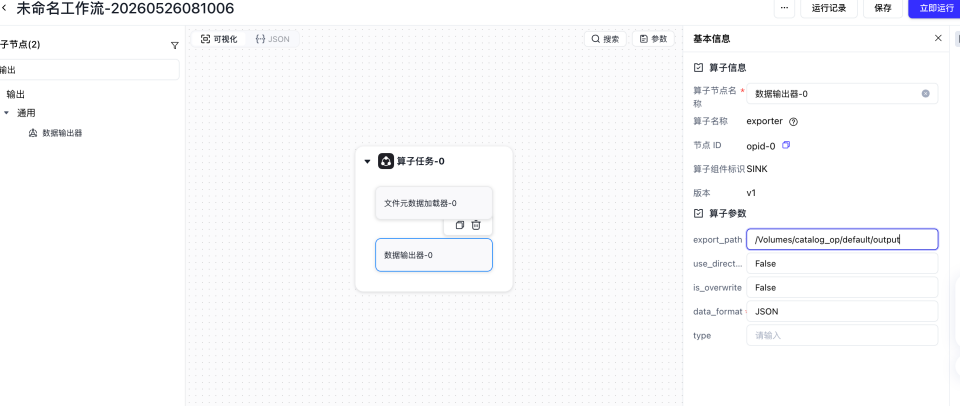The height and width of the screenshot is (406, 960).
Task: Open the 参数 parameters button
Action: click(653, 39)
